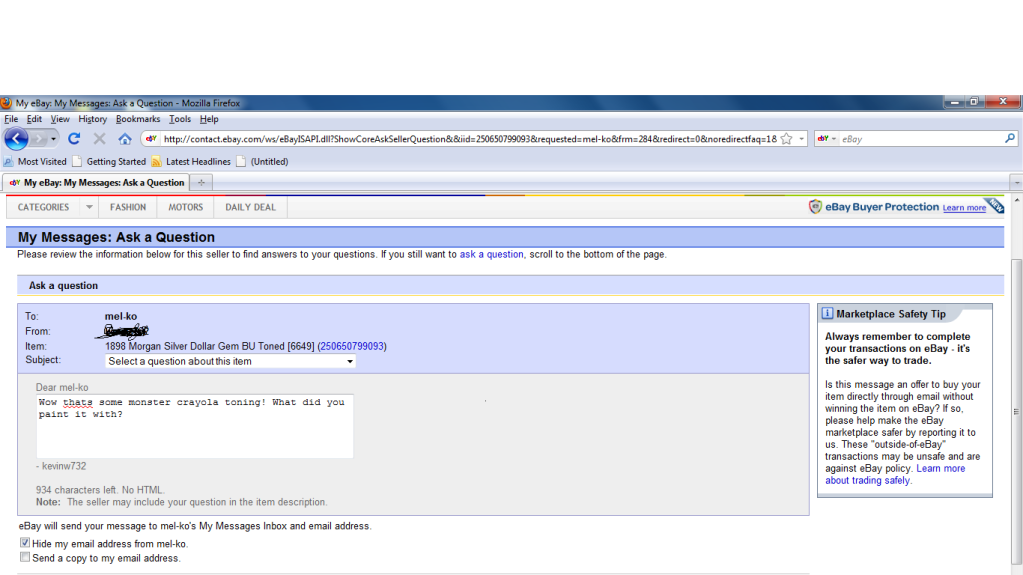Image resolution: width=1023 pixels, height=575 pixels.
Task: Click the '934 characters left. No HTML.' text
Action: (100, 490)
